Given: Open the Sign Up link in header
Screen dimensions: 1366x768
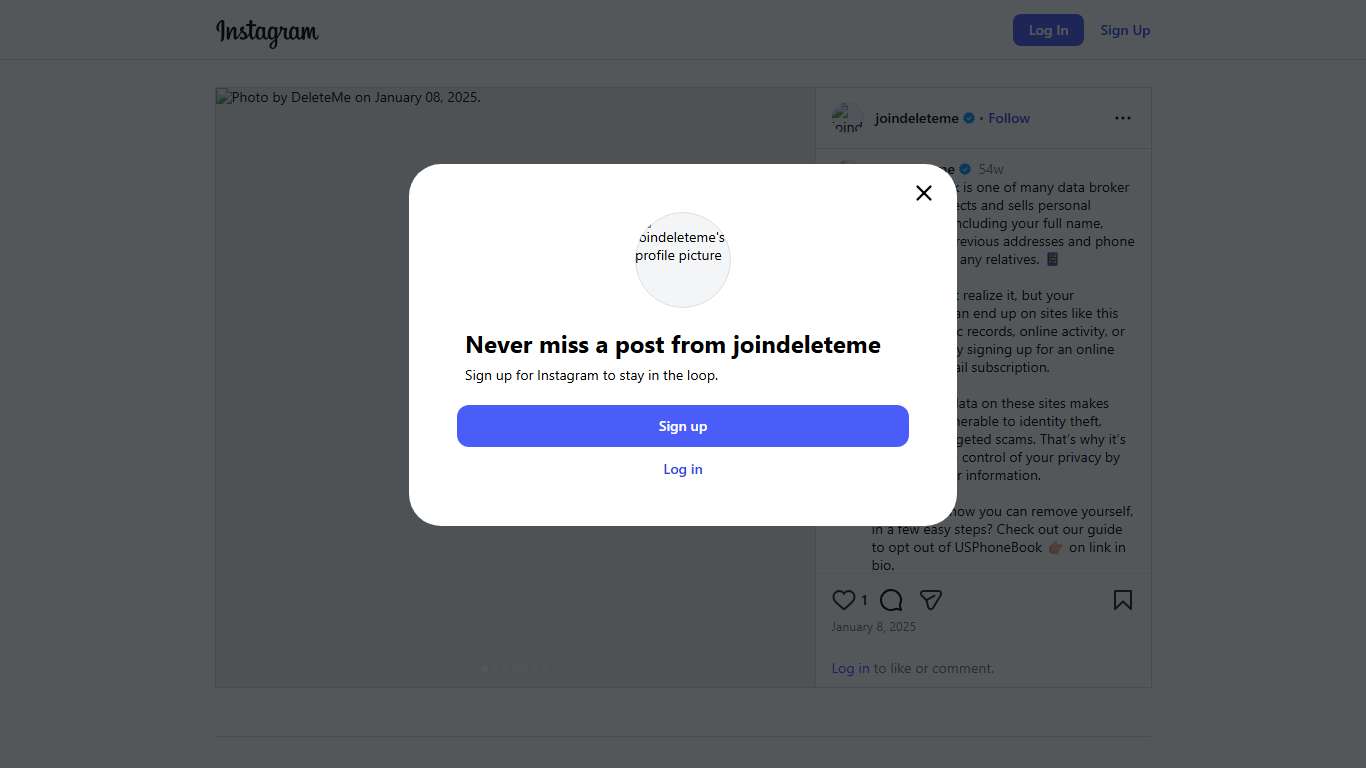Looking at the screenshot, I should tap(1125, 30).
